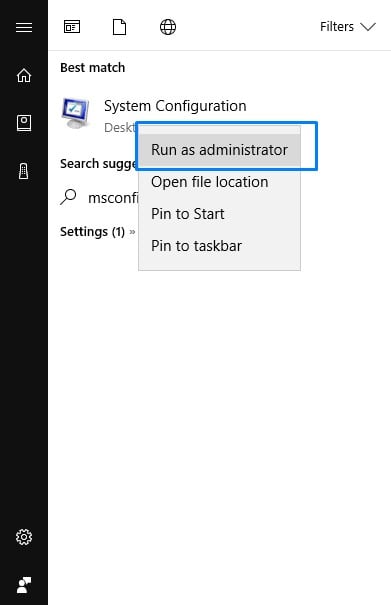Click the System Configuration app icon

76,113
